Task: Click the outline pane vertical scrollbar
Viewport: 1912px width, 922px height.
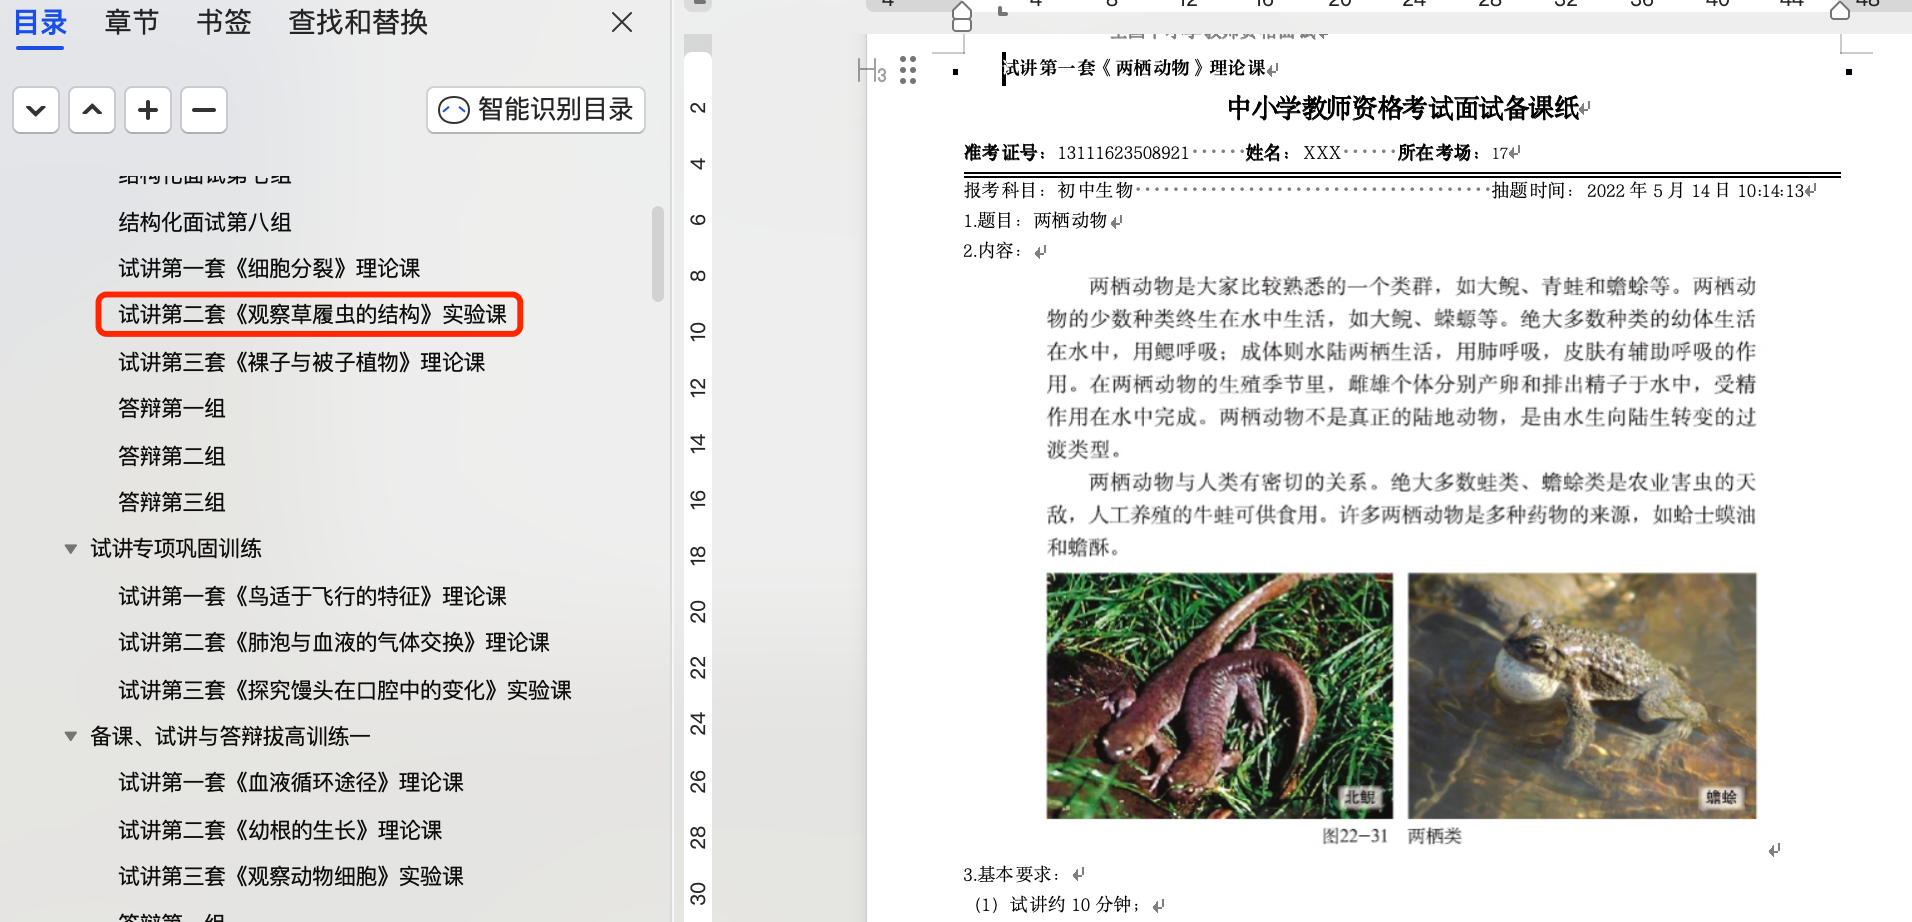Action: (657, 254)
